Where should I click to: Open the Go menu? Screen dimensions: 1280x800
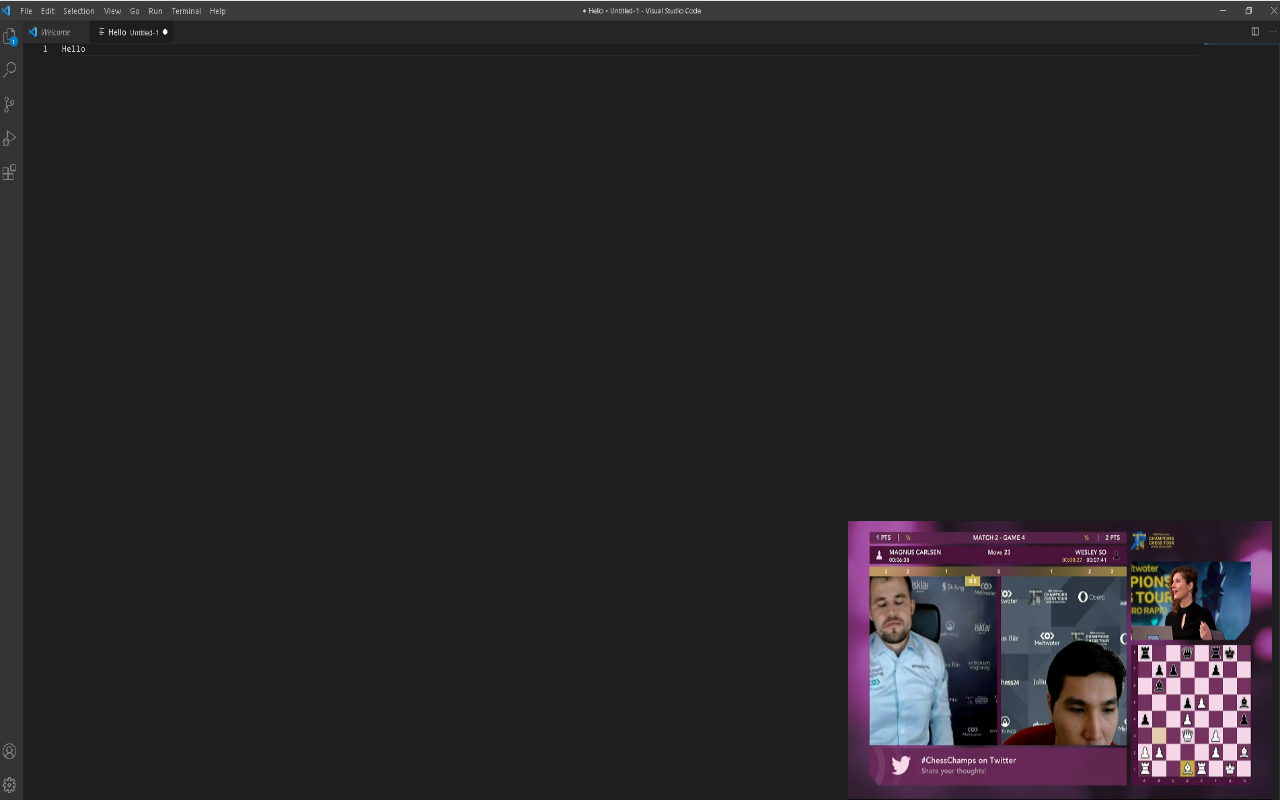pyautogui.click(x=135, y=11)
